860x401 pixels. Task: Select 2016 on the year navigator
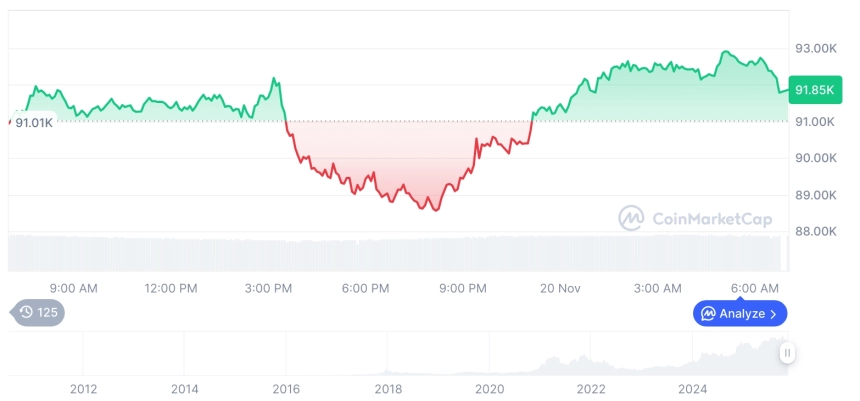pos(286,389)
